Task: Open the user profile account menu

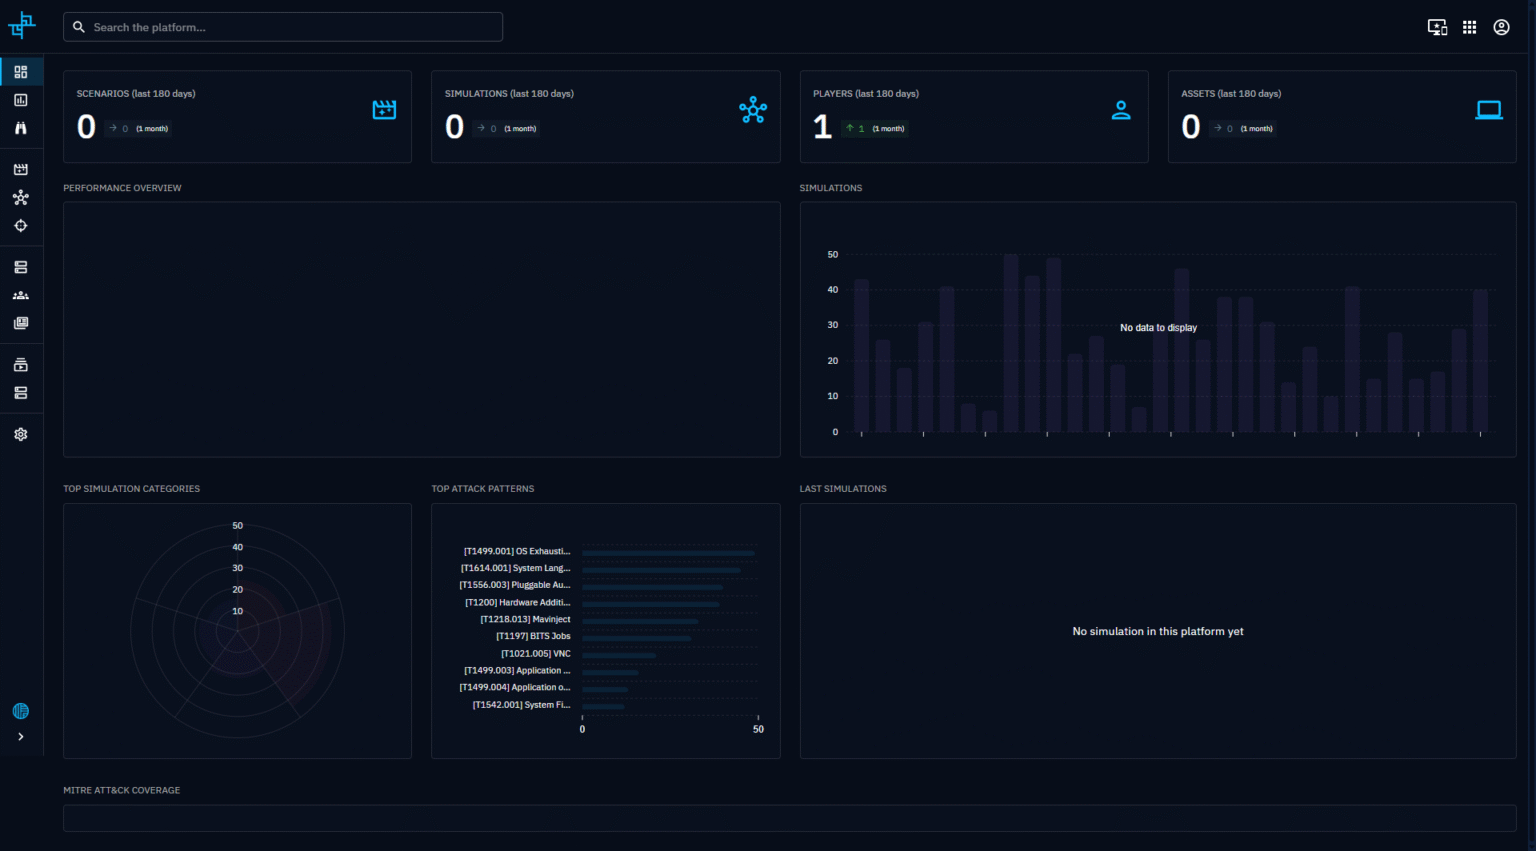Action: (x=1501, y=28)
